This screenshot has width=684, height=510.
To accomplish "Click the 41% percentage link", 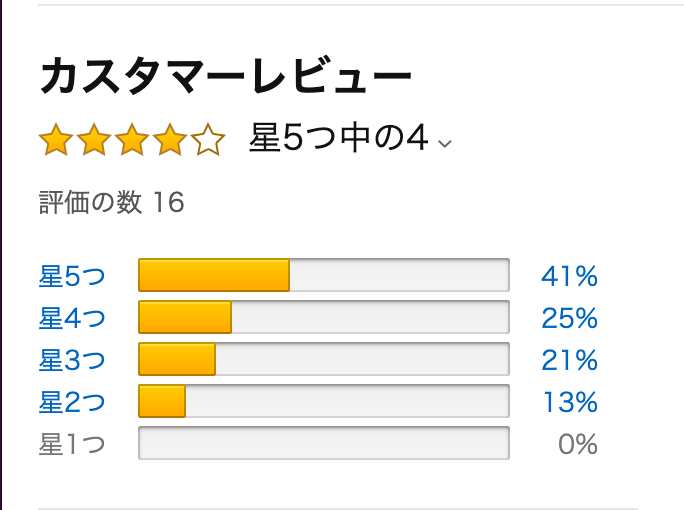I will point(569,276).
